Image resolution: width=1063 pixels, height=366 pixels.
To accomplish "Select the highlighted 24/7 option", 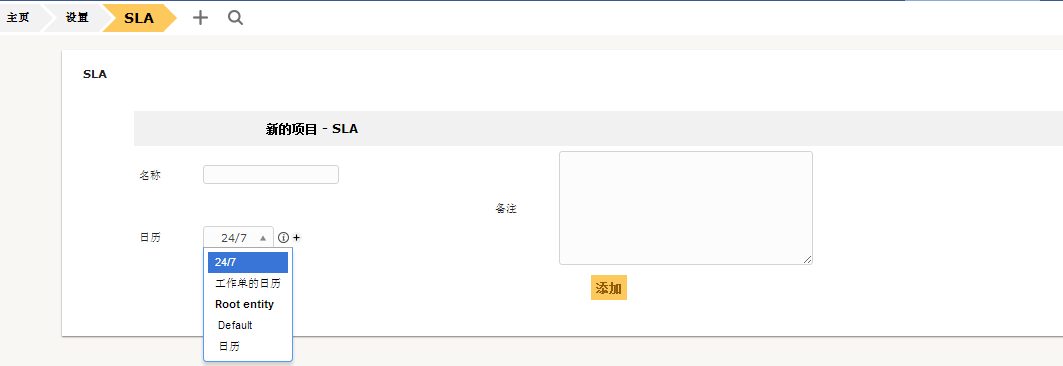I will tap(247, 262).
